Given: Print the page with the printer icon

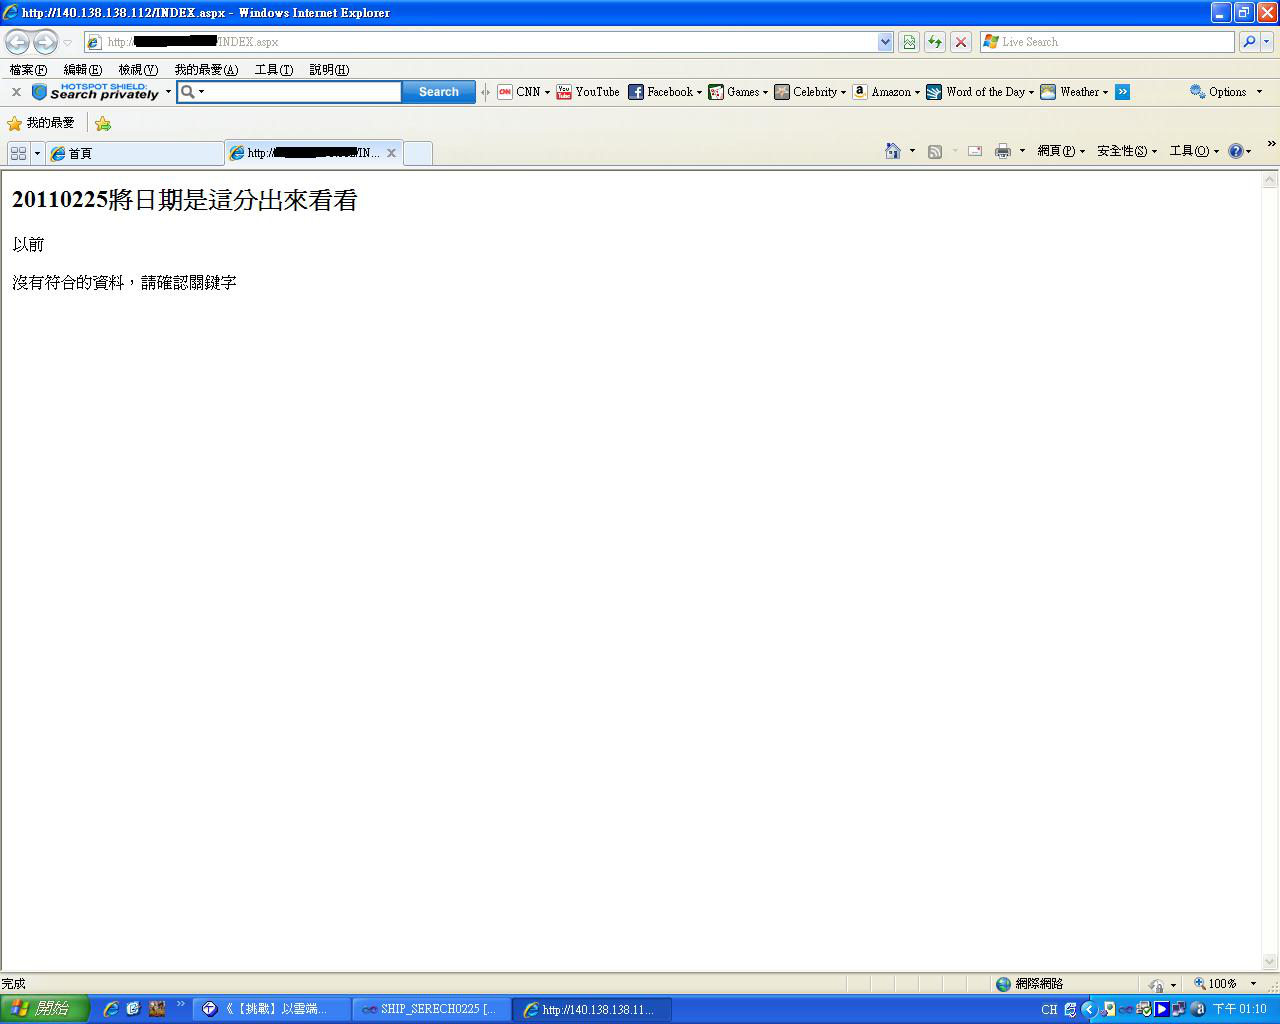Looking at the screenshot, I should point(1003,151).
